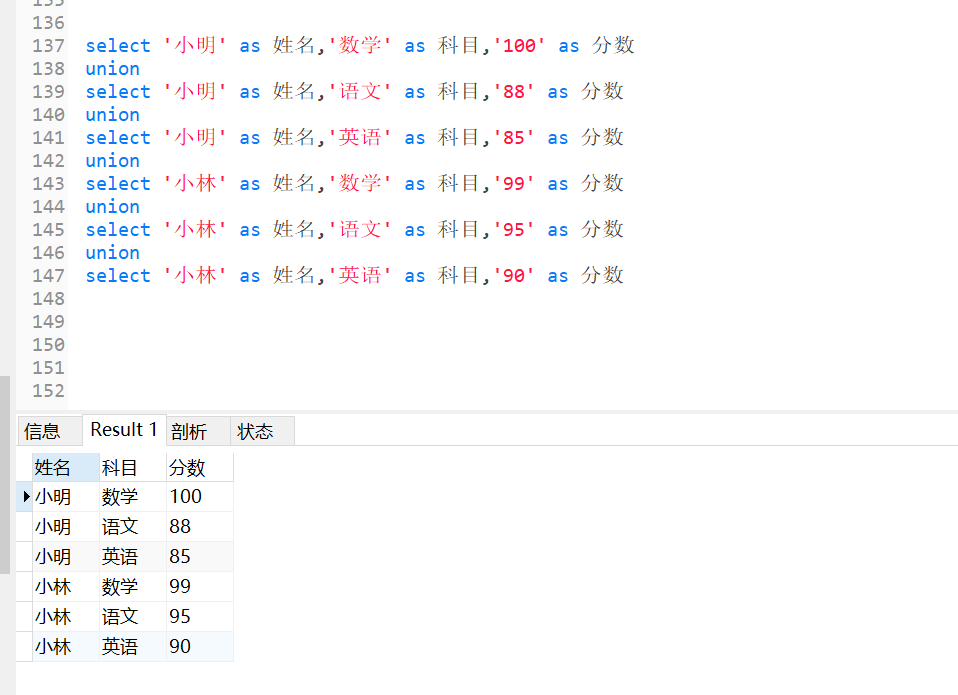This screenshot has height=695, width=958.
Task: Place the cursor on empty line 150
Action: (x=200, y=344)
